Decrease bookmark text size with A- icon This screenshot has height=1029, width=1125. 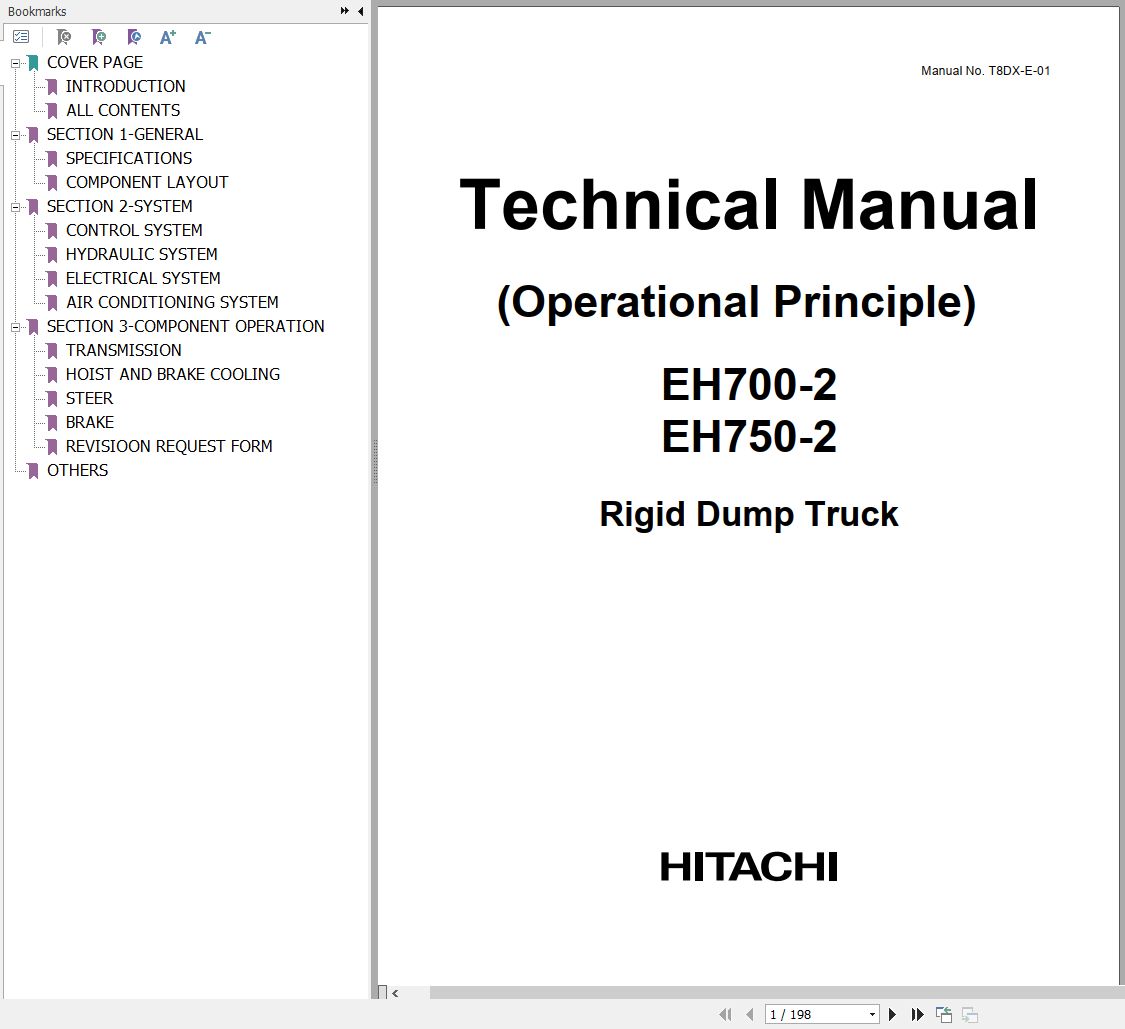click(x=202, y=37)
